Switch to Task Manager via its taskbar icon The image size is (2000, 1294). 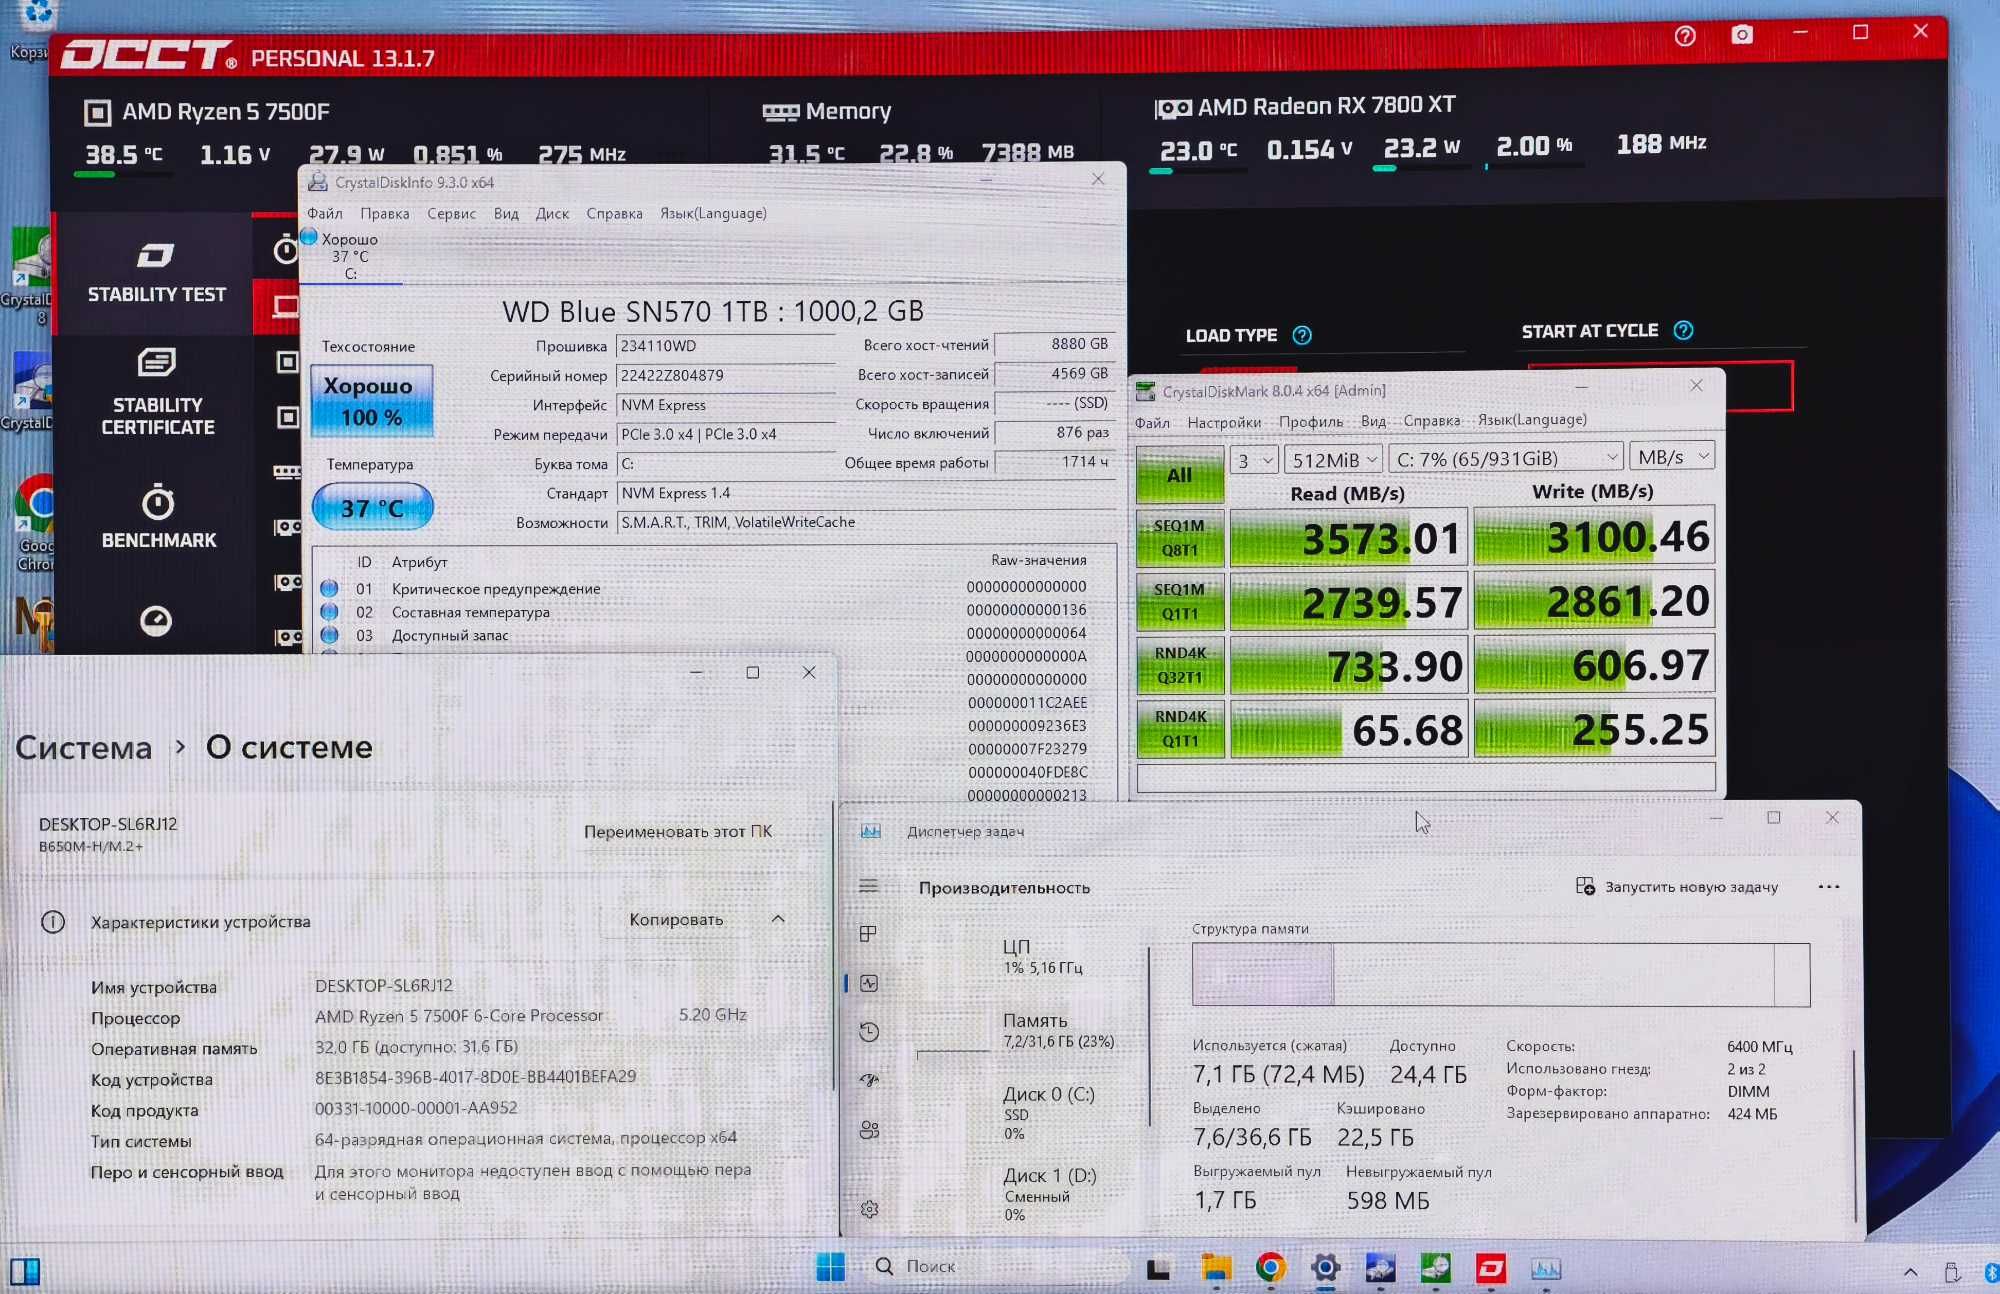(x=1546, y=1269)
